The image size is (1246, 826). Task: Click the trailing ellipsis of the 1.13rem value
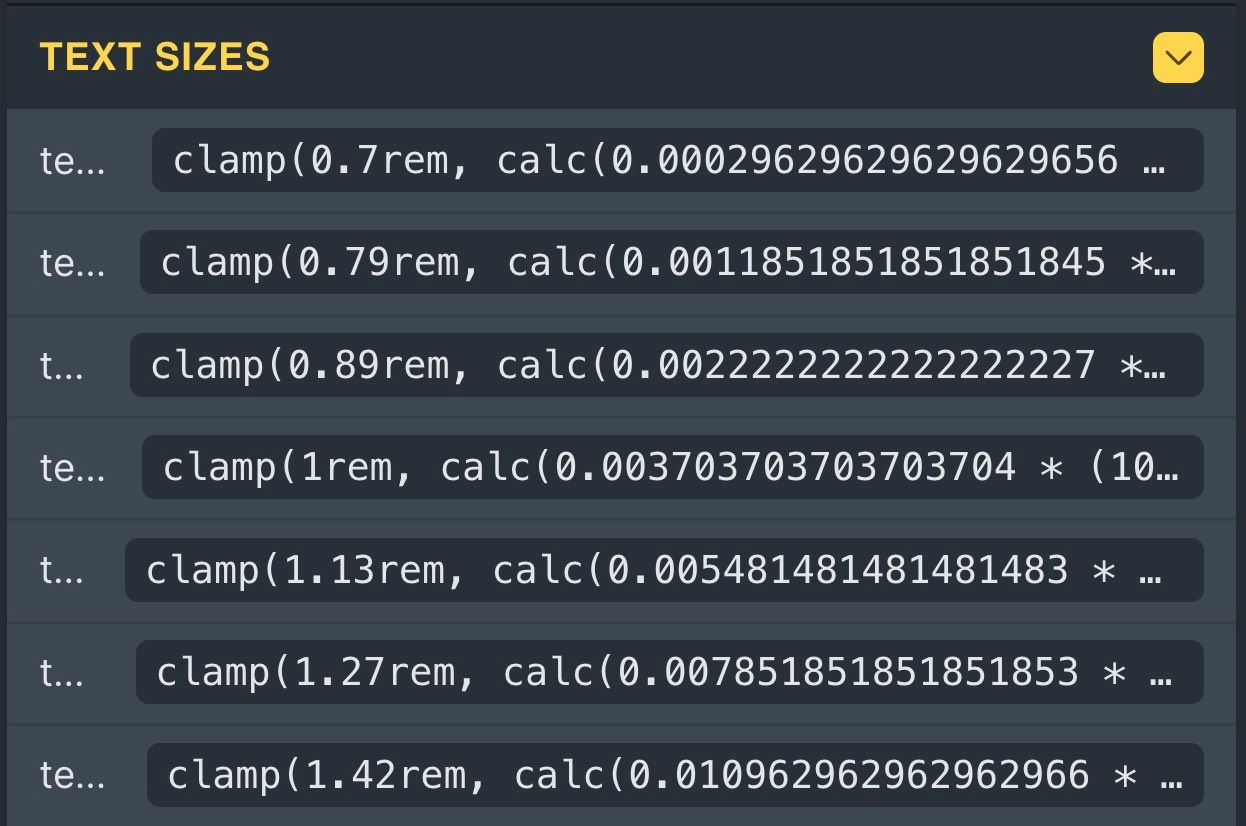tap(1150, 572)
